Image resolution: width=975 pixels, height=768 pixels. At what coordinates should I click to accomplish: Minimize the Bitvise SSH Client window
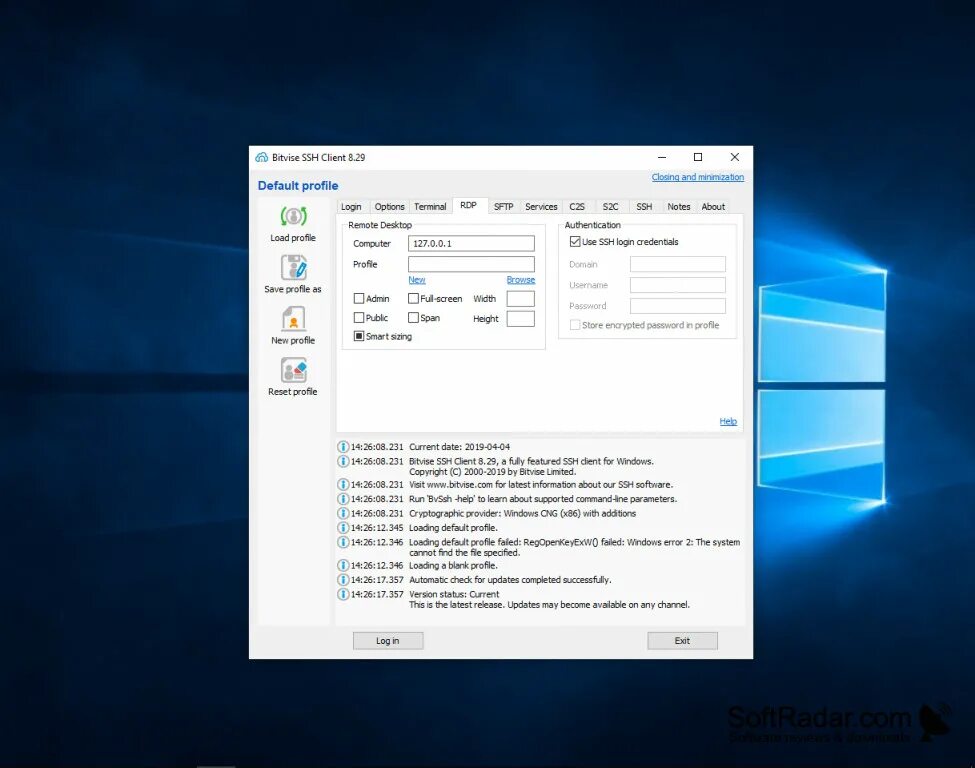[x=662, y=157]
